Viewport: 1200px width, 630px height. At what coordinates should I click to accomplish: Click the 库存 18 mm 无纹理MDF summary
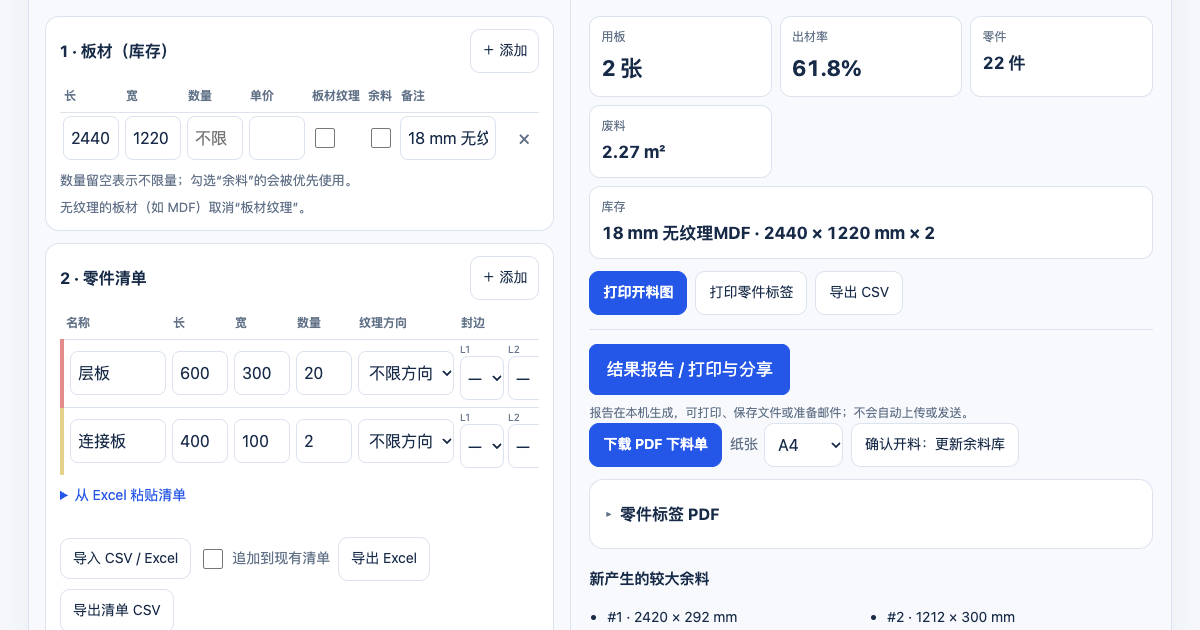[x=871, y=222]
